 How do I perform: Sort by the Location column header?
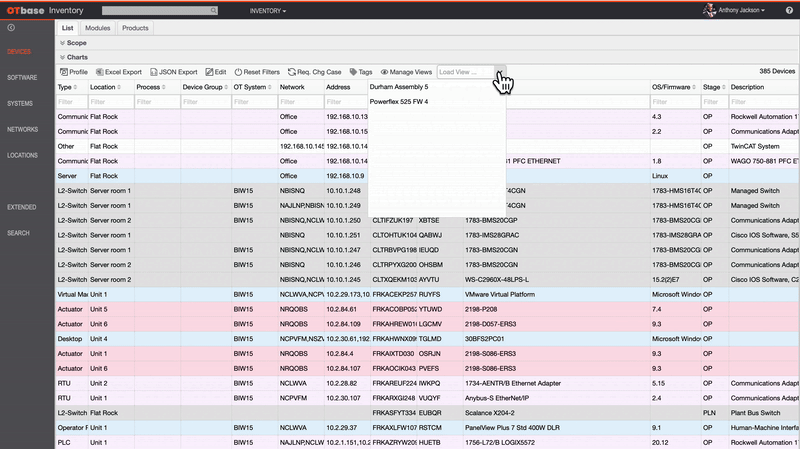(105, 87)
